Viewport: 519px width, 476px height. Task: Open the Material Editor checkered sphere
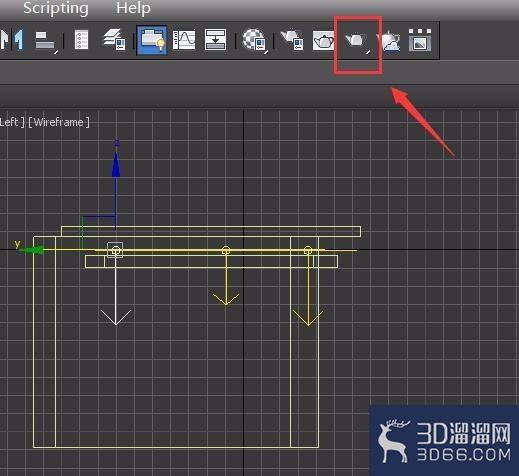point(254,40)
